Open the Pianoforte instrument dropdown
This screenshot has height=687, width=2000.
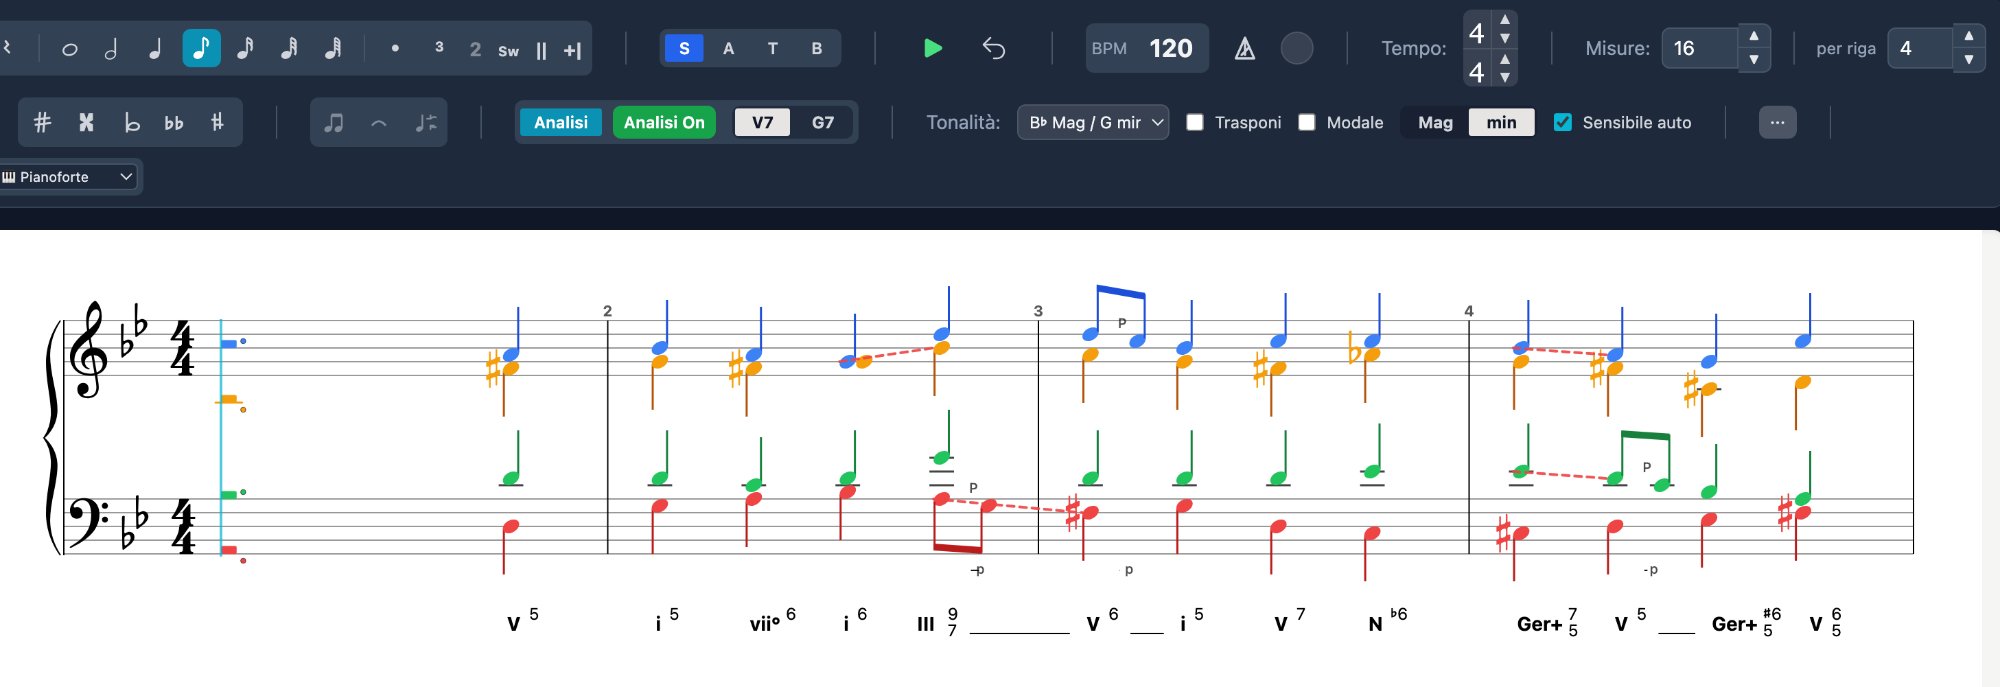(68, 177)
